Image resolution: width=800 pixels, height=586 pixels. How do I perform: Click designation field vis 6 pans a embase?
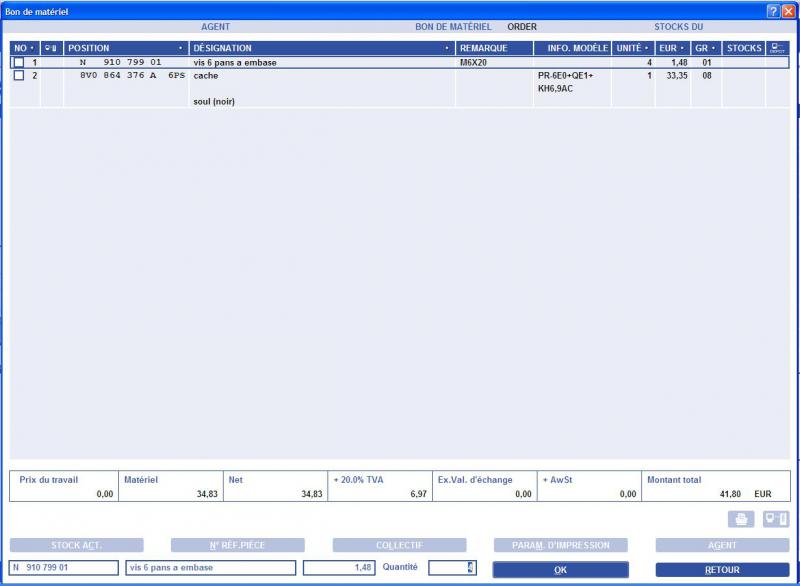click(211, 567)
